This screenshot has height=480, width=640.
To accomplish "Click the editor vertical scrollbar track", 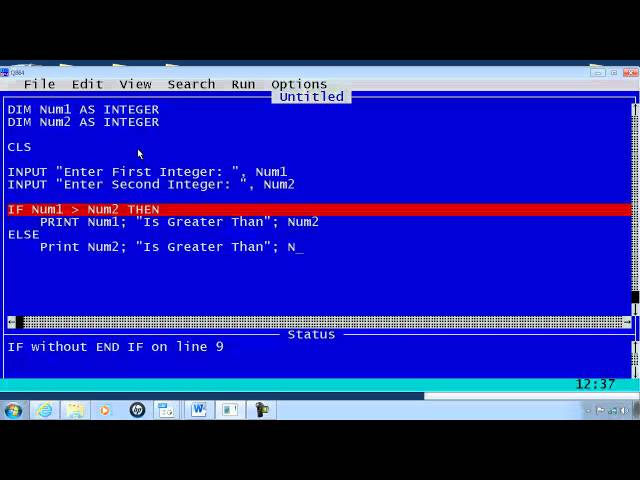I will pos(635,204).
